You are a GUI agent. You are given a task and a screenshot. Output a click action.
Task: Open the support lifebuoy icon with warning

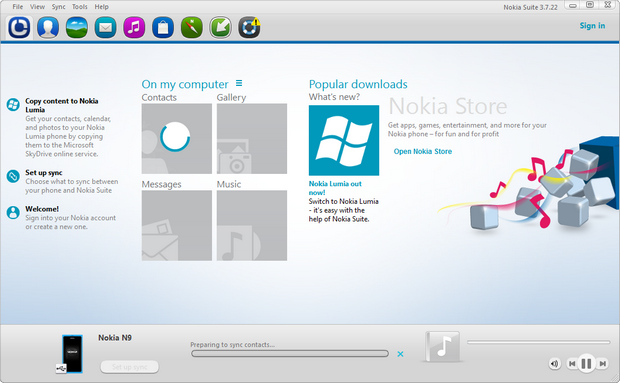point(250,27)
